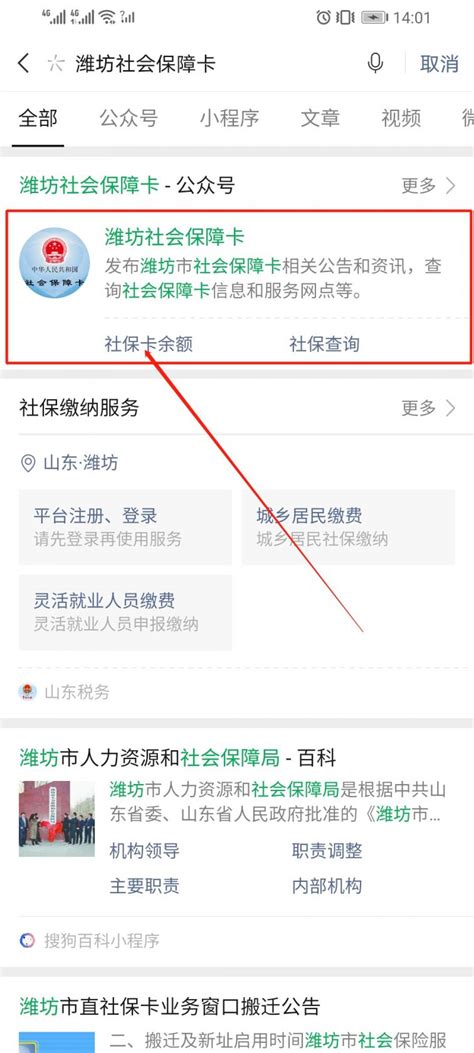Open the 潍坊社会保障卡 account avatar
The width and height of the screenshot is (474, 1053).
coord(54,263)
